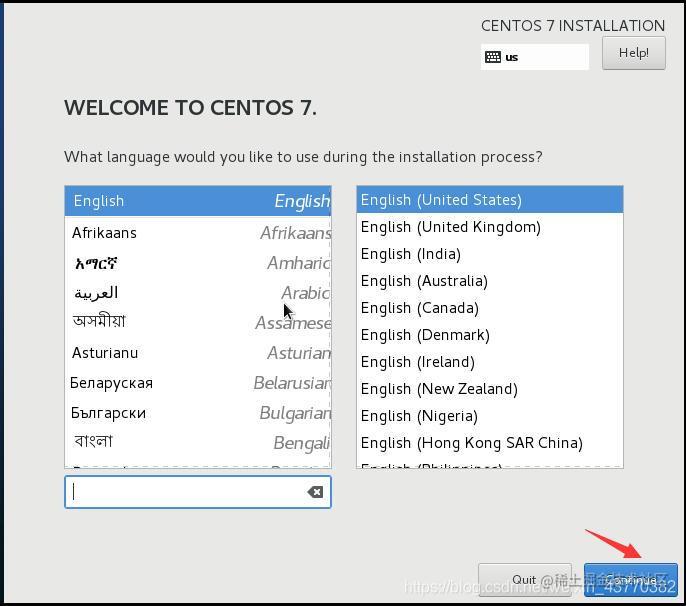
Task: Open the Help! button
Action: (x=634, y=53)
